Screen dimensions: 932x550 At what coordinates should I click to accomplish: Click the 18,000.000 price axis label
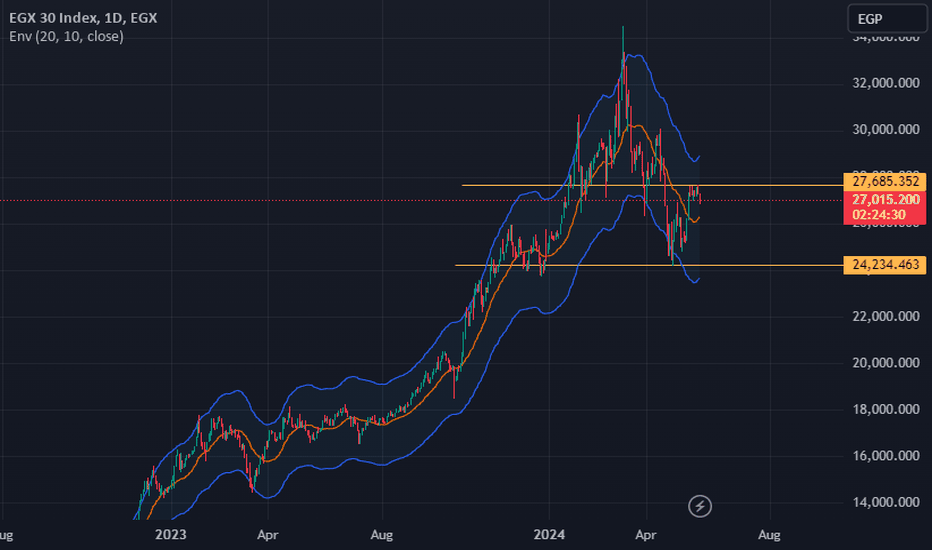tap(886, 409)
